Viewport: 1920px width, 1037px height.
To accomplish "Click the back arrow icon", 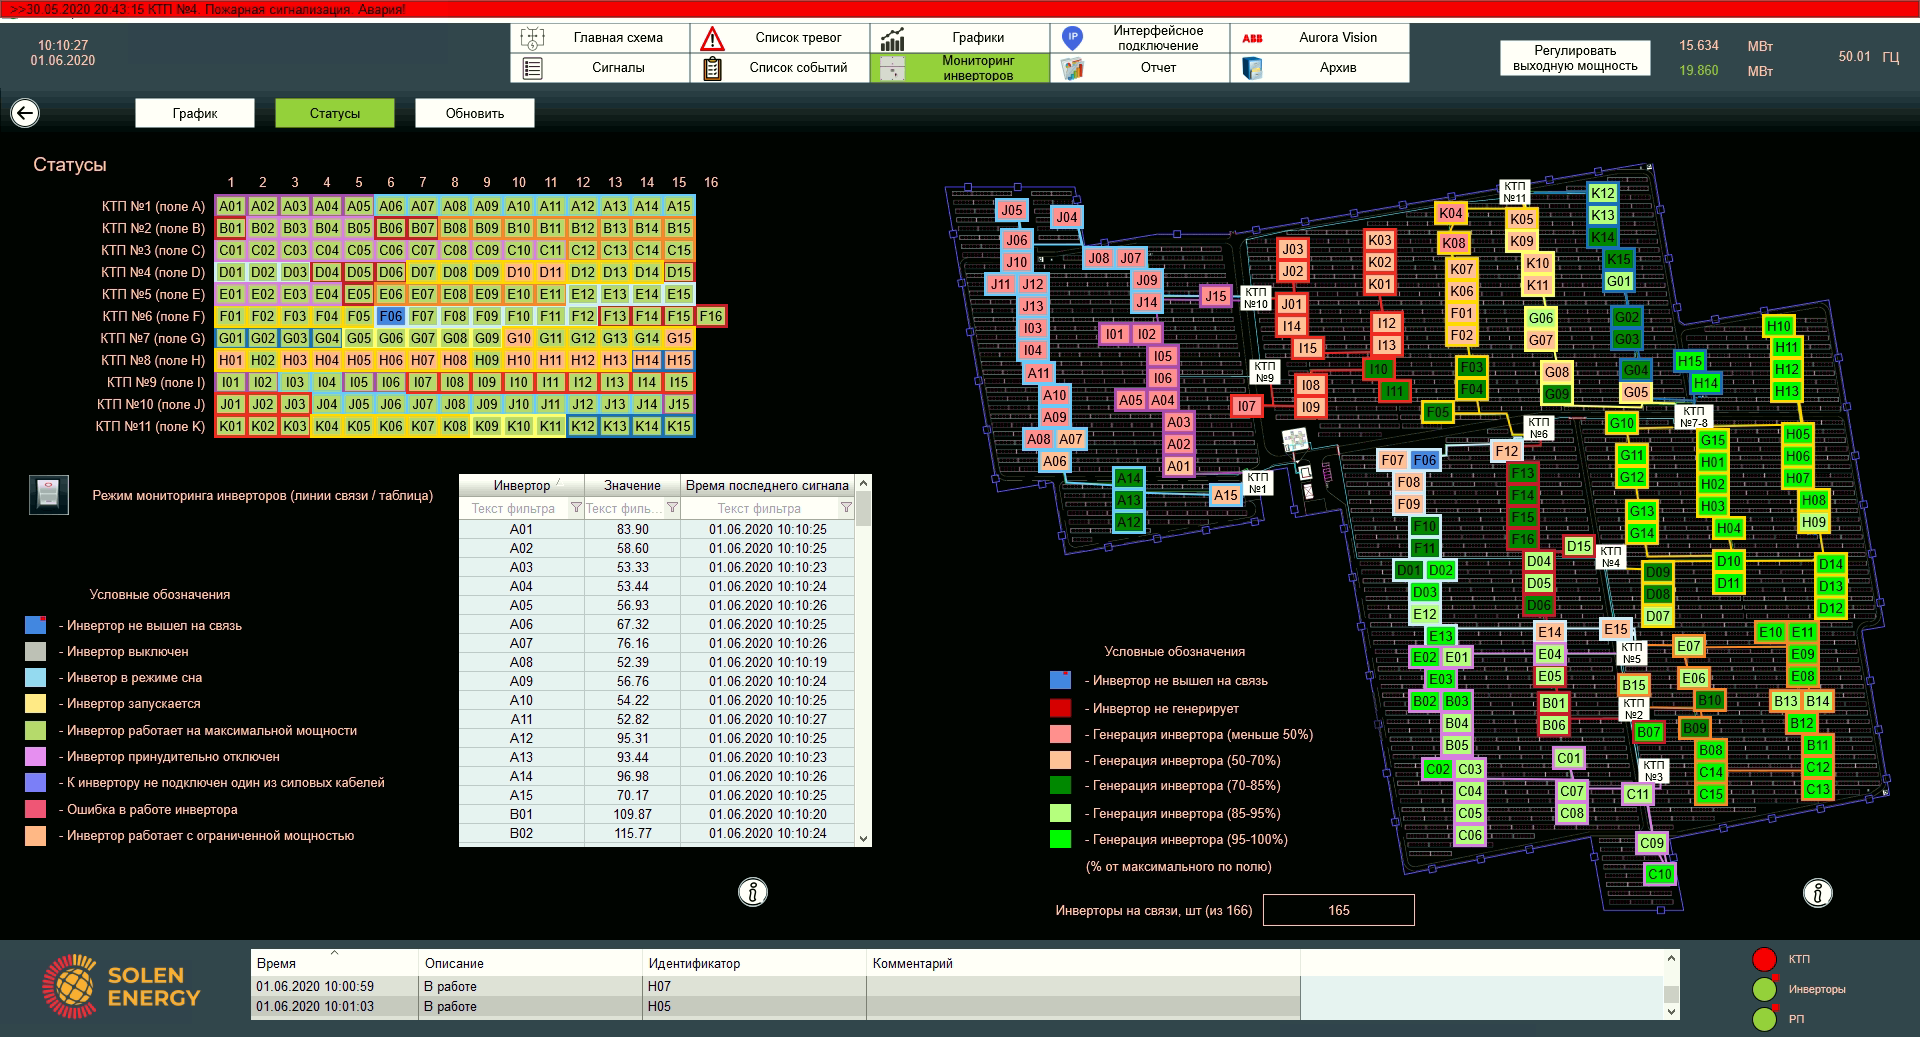I will tap(25, 113).
